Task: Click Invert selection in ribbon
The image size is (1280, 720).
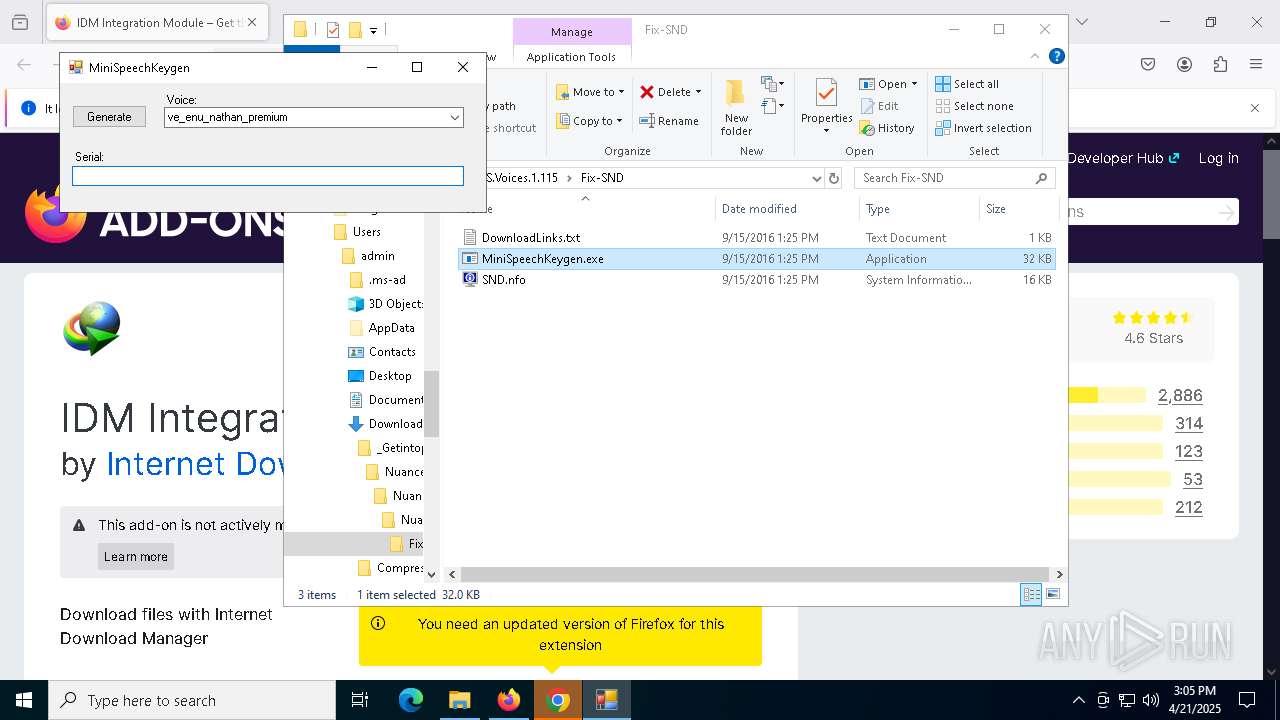Action: 983,128
